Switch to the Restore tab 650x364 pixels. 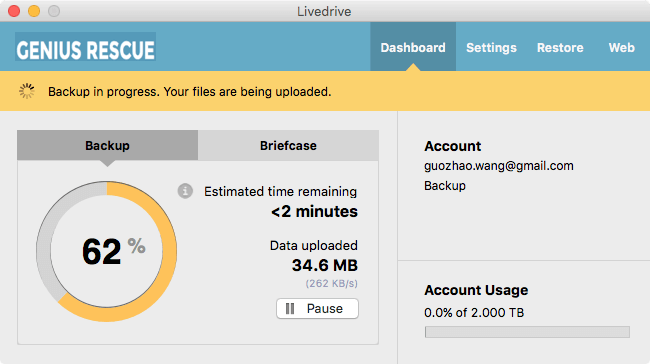point(560,47)
